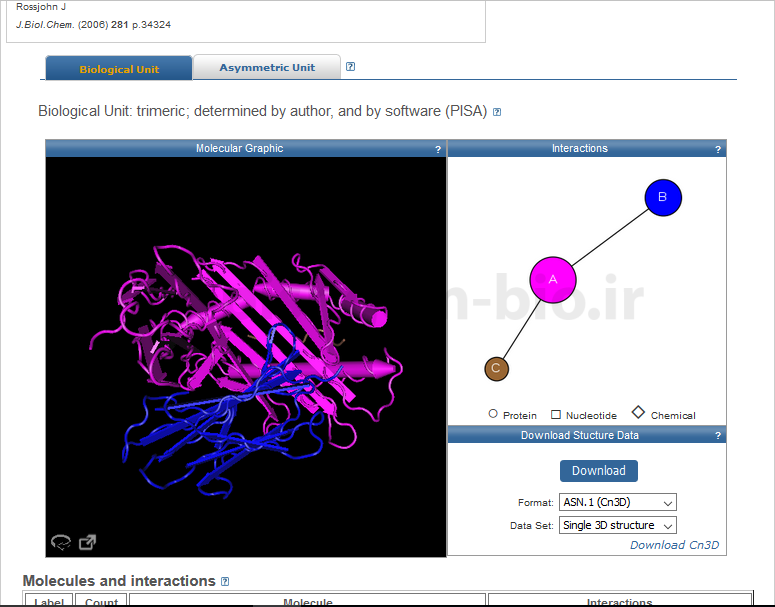The height and width of the screenshot is (607, 775).
Task: Click help icon beside Molecules and interactions
Action: coord(225,581)
